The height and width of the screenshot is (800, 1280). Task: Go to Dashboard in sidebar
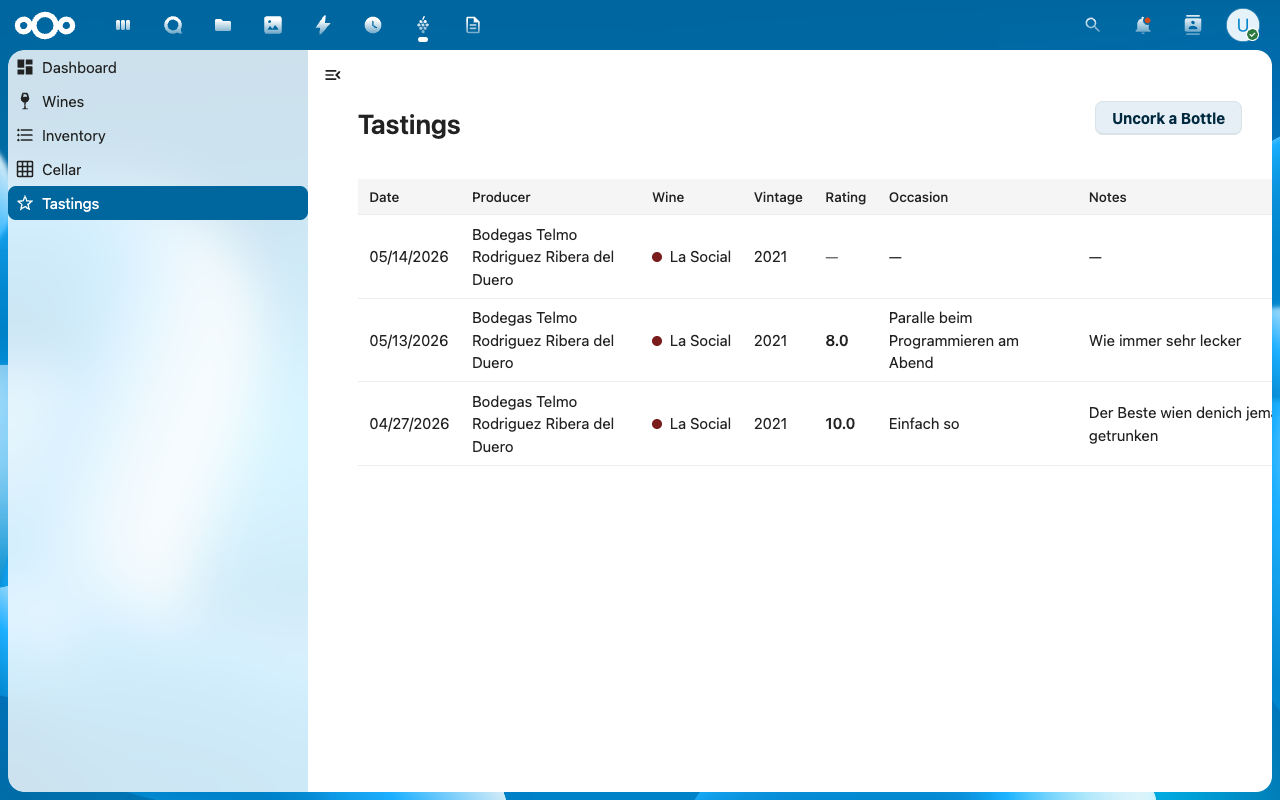click(x=158, y=68)
